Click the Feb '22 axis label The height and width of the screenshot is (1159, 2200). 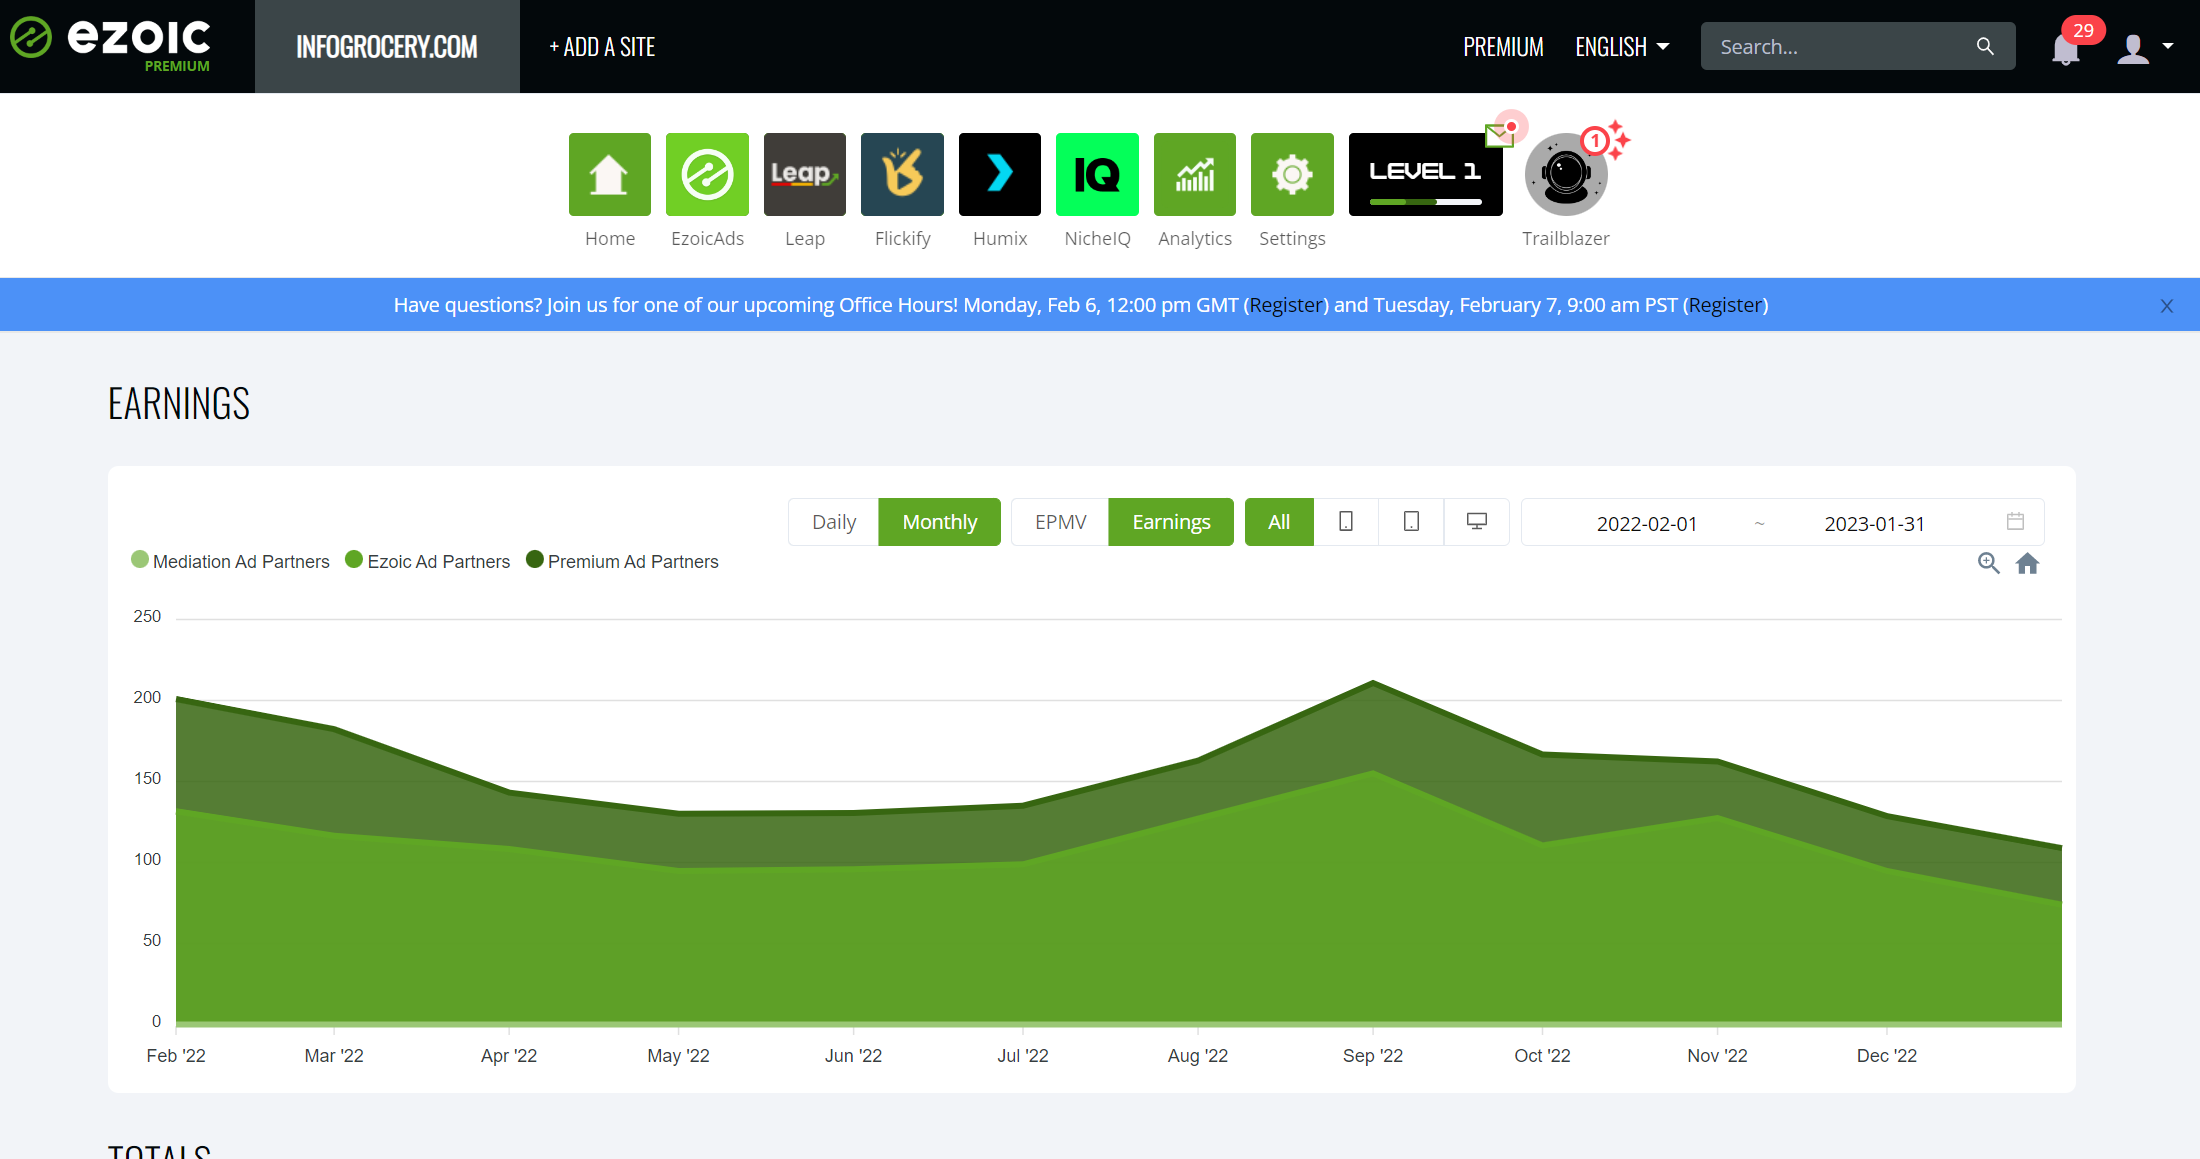click(x=176, y=1056)
